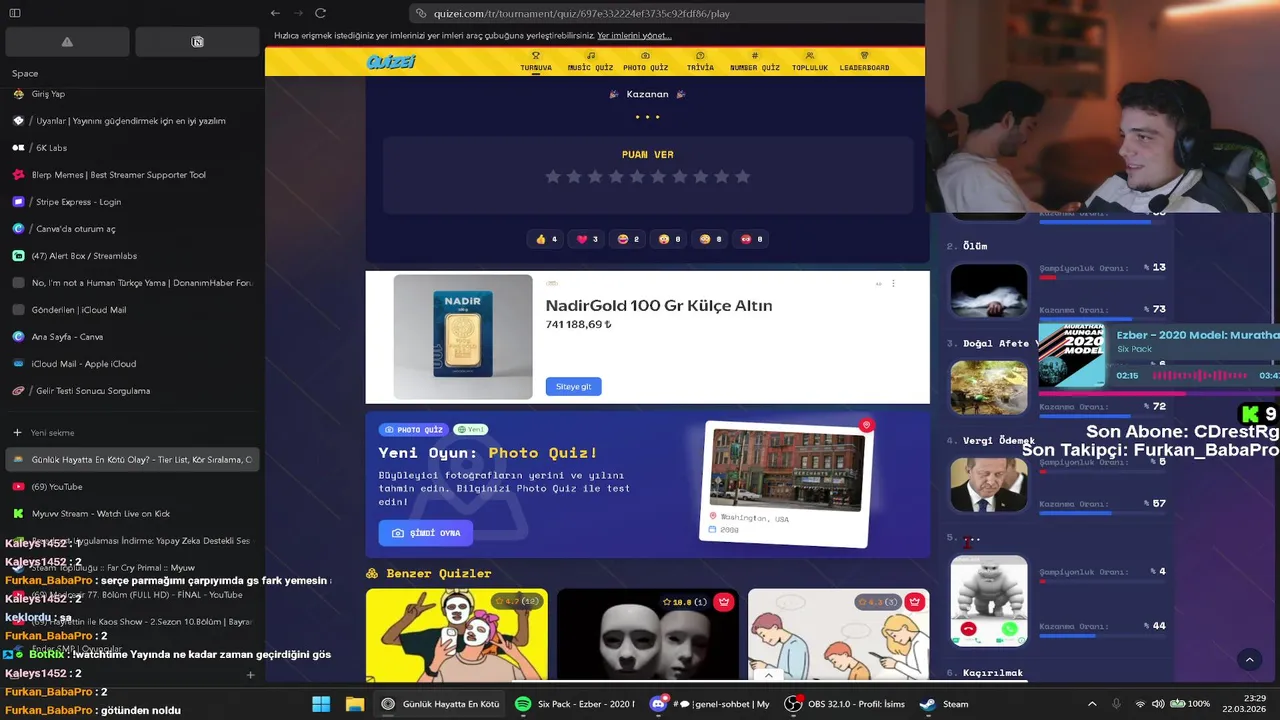
Task: Open the Leaderboard tab
Action: point(864,62)
